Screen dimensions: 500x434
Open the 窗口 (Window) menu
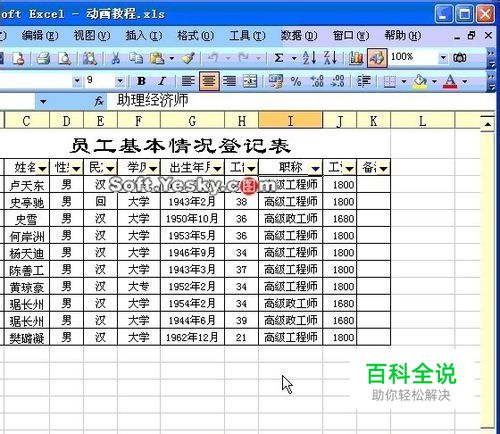[x=351, y=35]
